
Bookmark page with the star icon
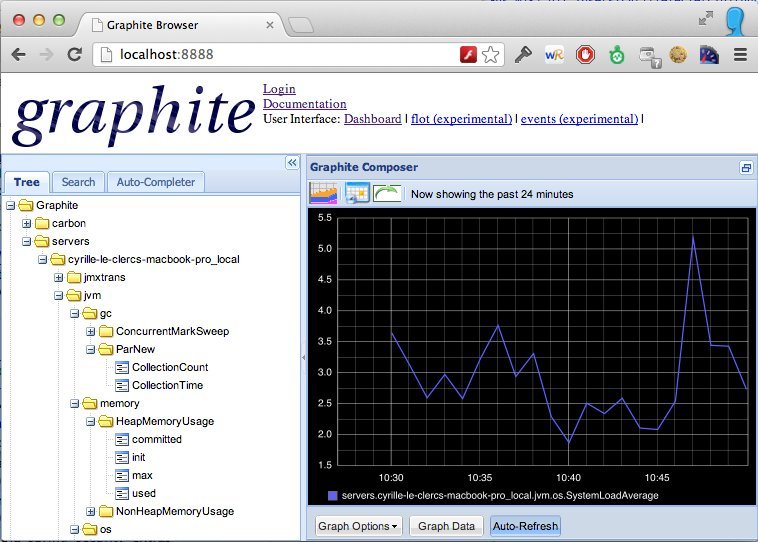[x=490, y=55]
